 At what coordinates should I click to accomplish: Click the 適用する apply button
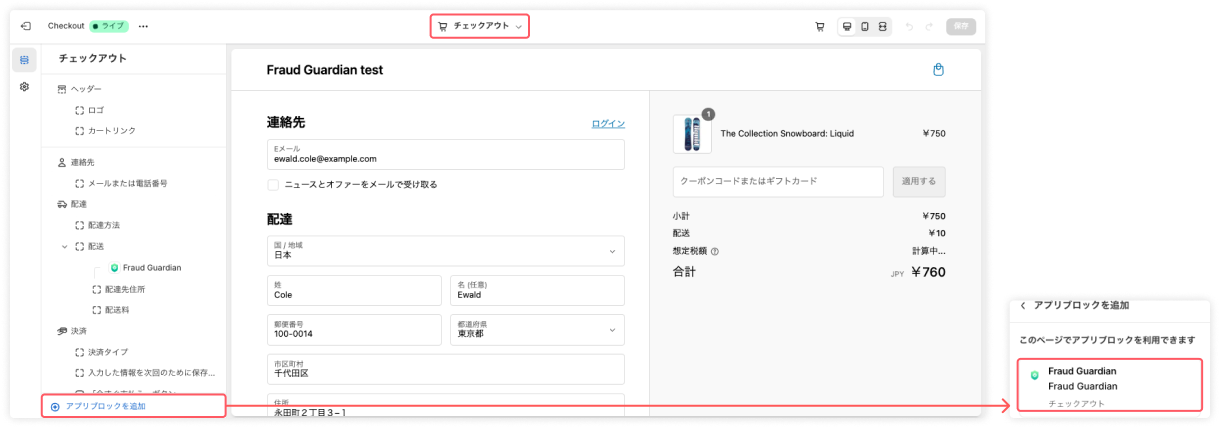pos(919,182)
